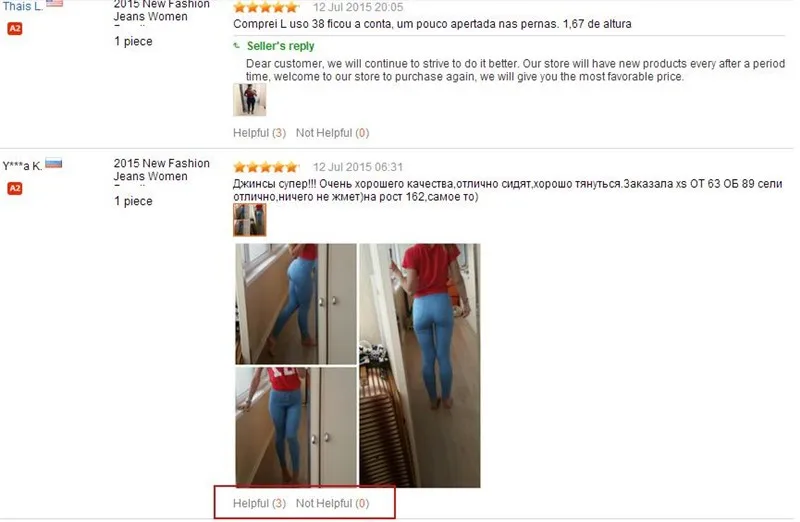
Task: Mark the Russian review as Helpful
Action: click(259, 503)
